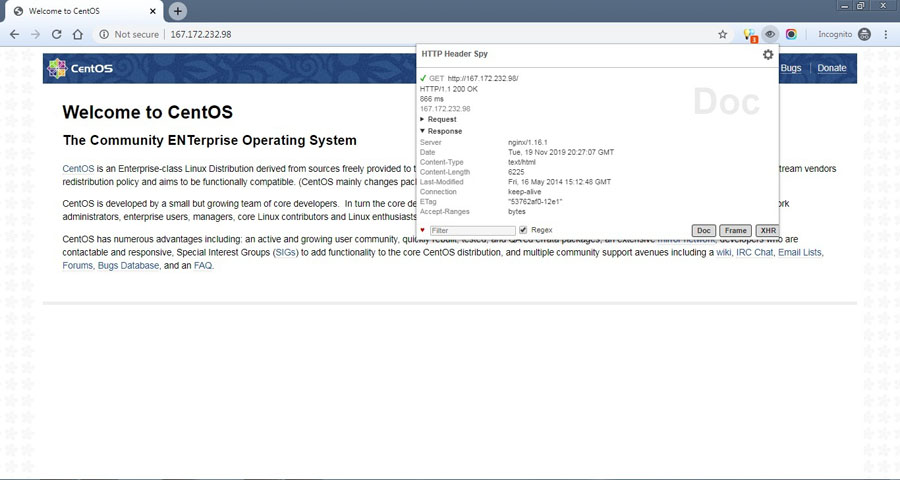Click the Not secure label in address bar
Viewport: 900px width, 480px height.
tap(137, 34)
